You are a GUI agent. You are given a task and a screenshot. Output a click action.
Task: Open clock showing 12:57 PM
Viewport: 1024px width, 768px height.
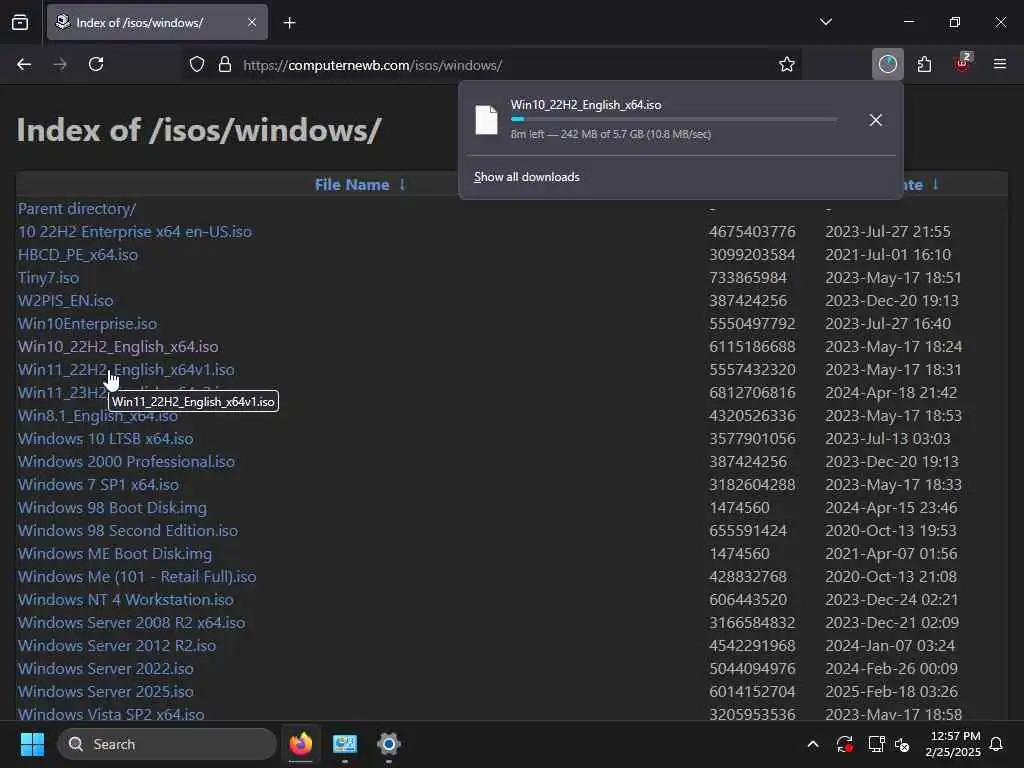tap(953, 744)
